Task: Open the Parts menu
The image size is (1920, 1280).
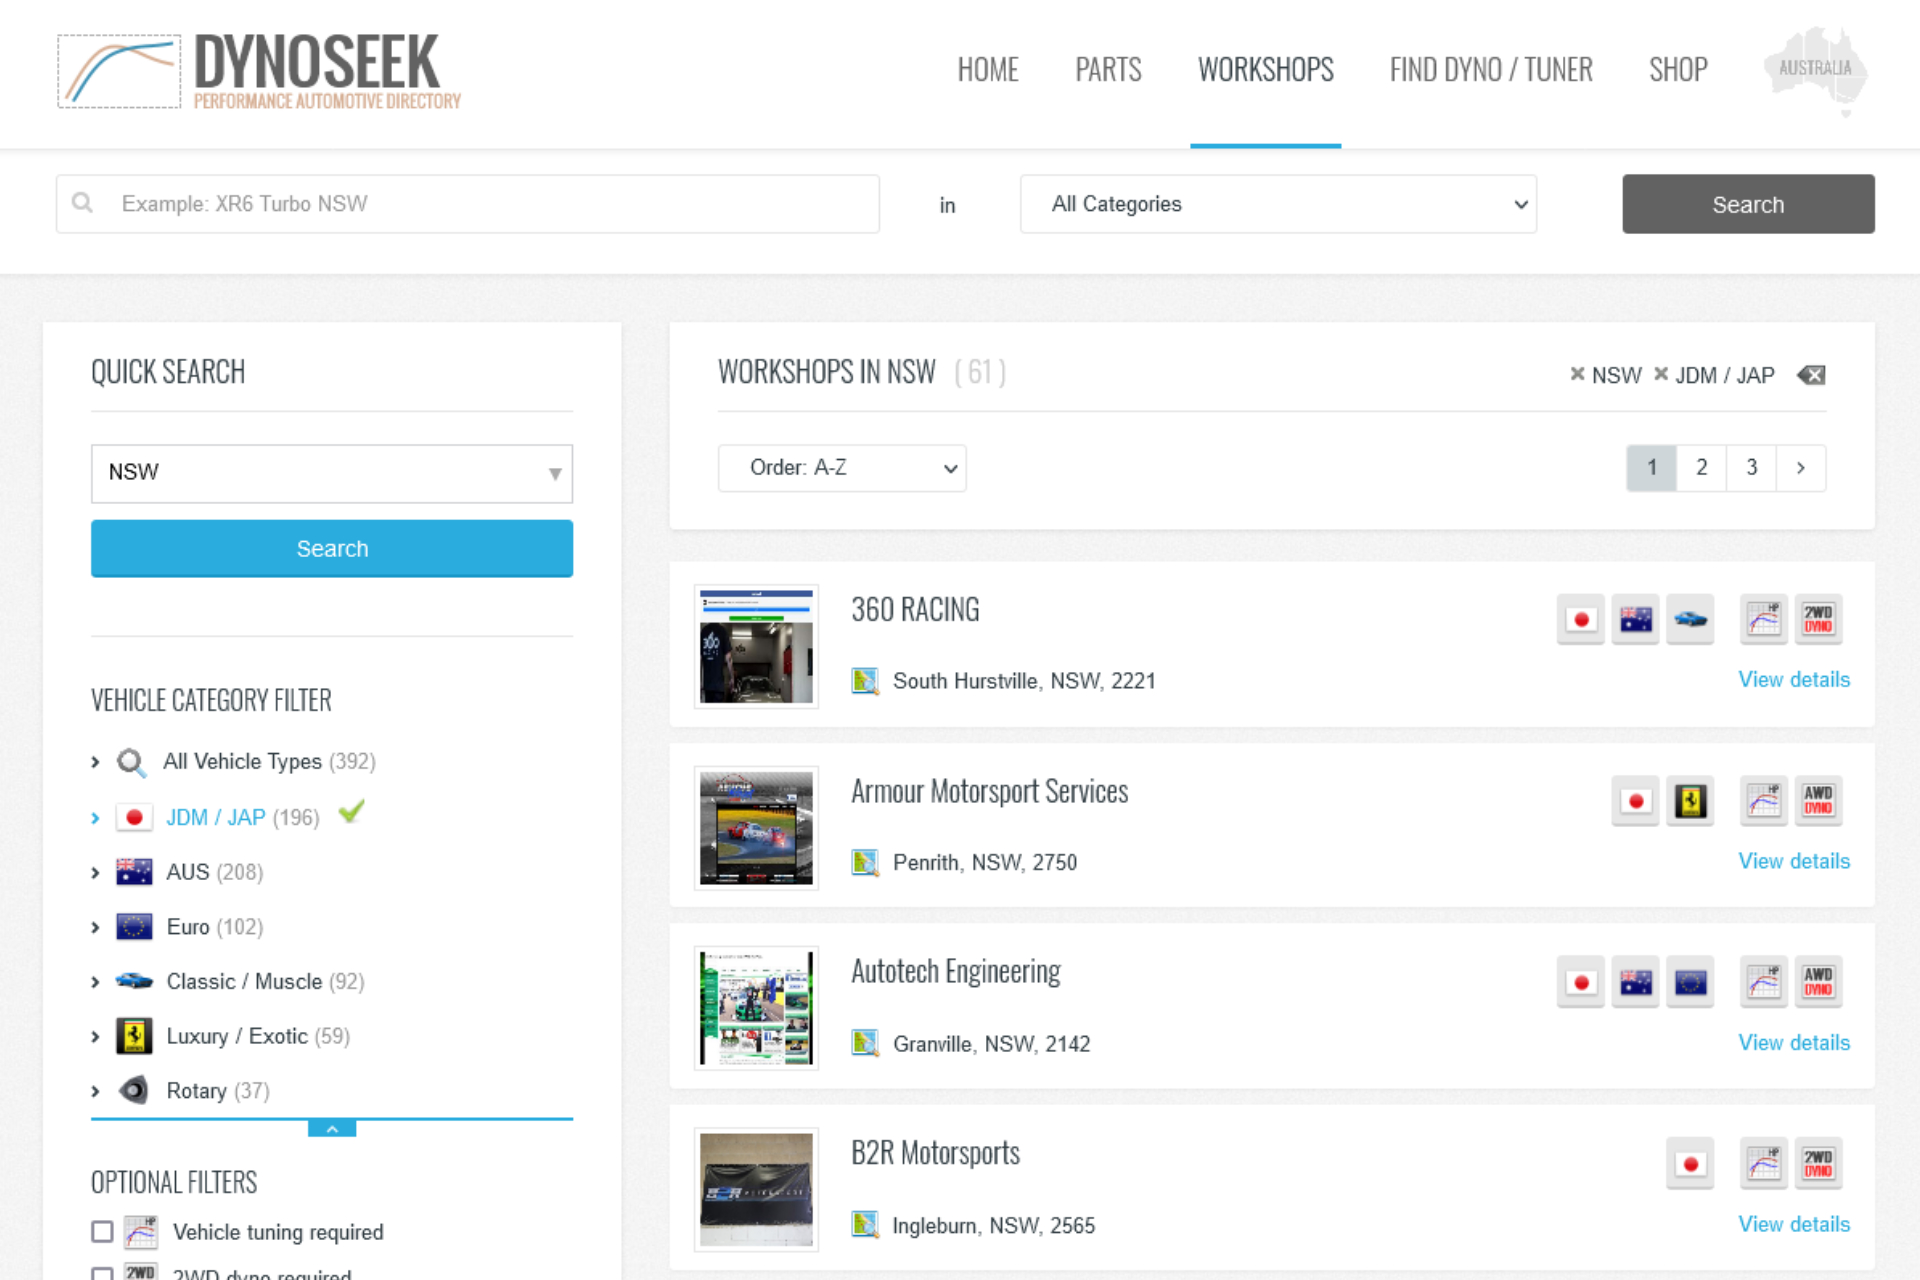Action: [x=1108, y=70]
